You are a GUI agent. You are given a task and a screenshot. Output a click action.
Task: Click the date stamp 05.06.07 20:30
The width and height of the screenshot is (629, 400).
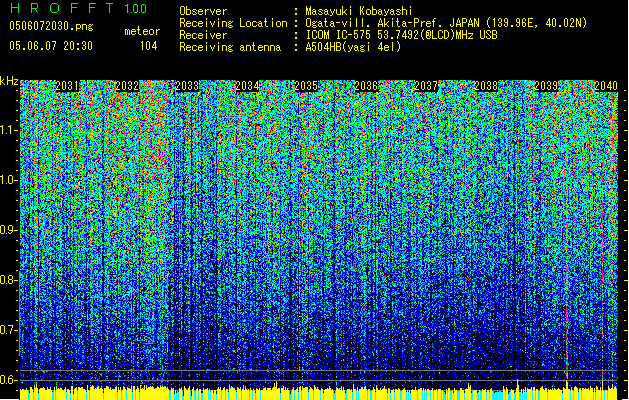[51, 46]
